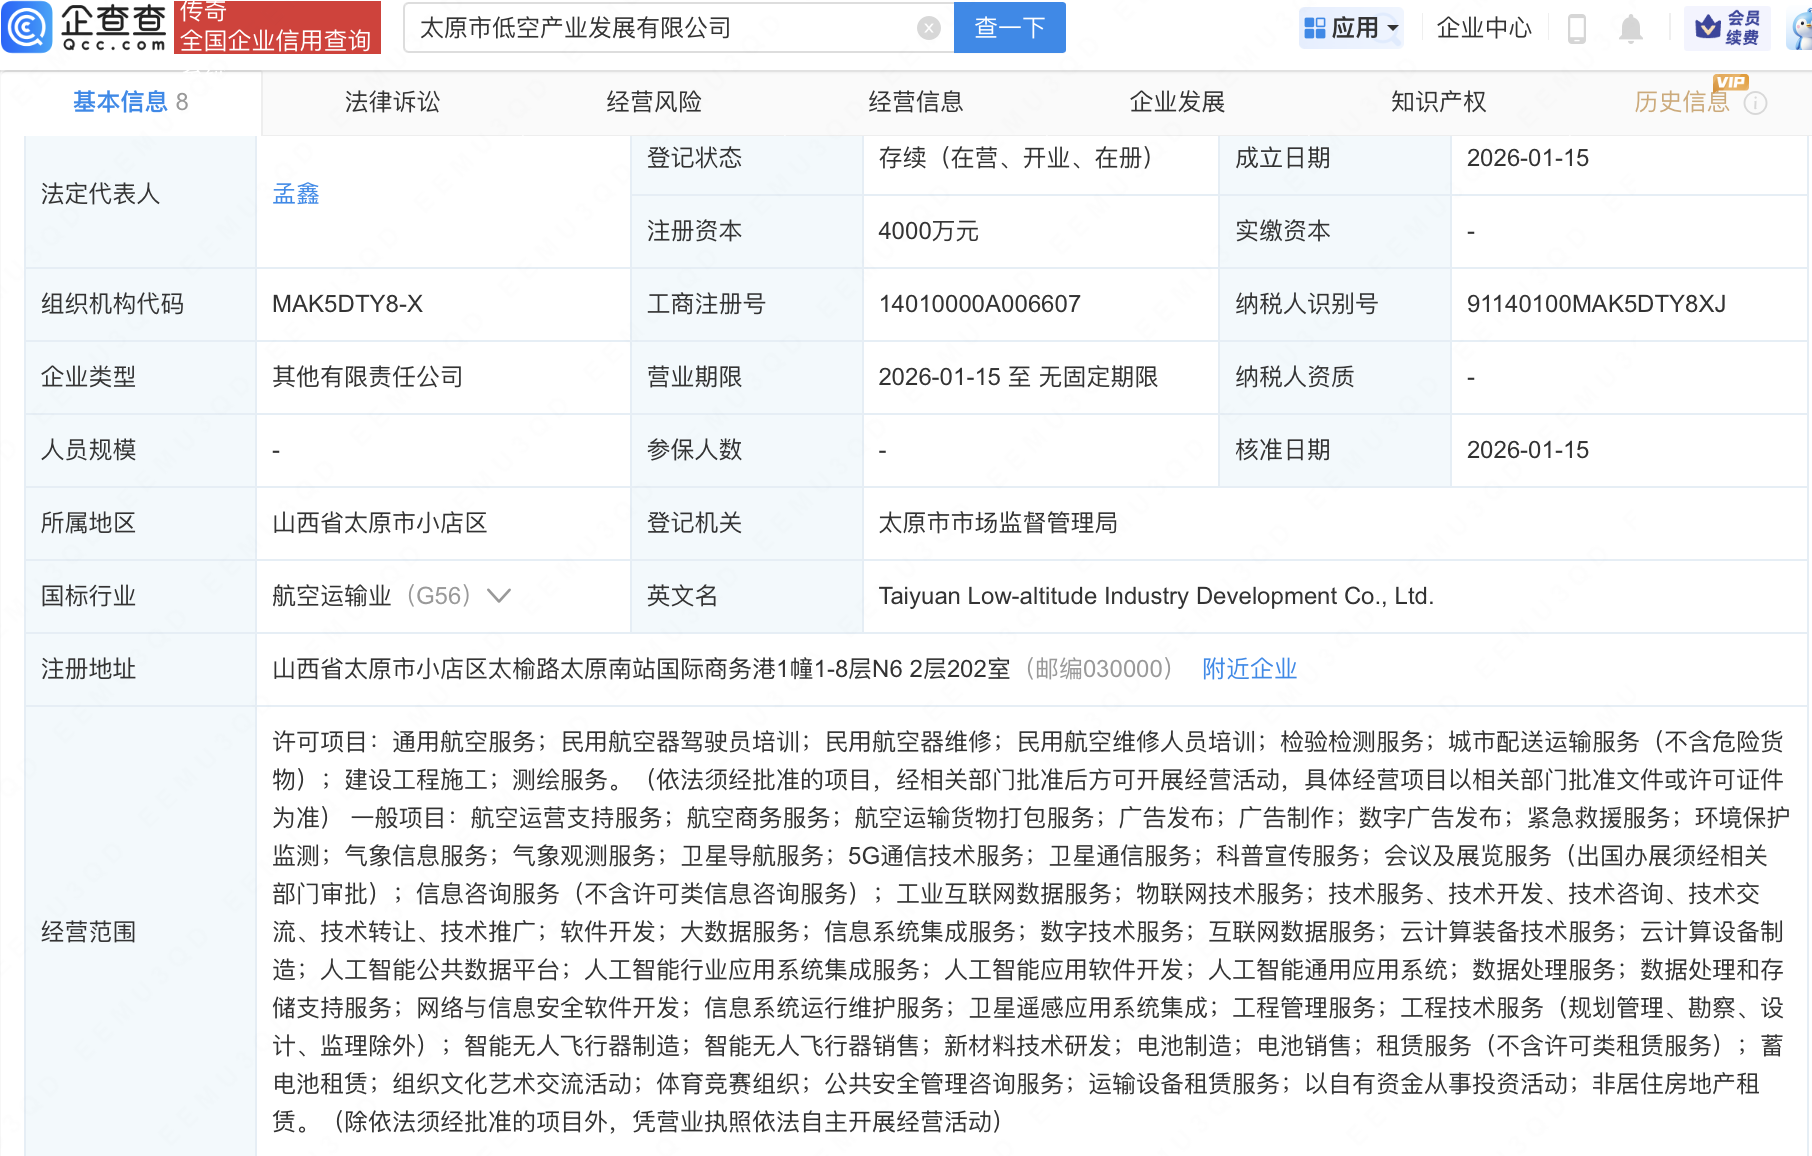Click the info icon beside 历史信息
The image size is (1812, 1156).
[1756, 103]
